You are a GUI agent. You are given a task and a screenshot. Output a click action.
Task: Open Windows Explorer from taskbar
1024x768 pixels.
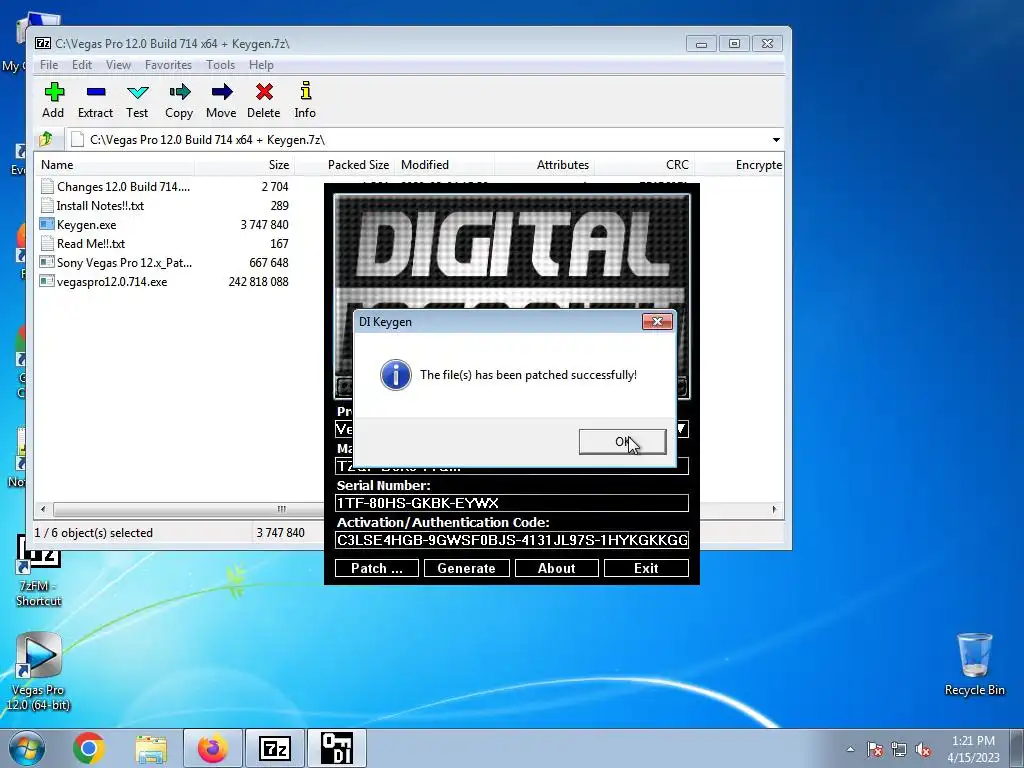pyautogui.click(x=151, y=748)
